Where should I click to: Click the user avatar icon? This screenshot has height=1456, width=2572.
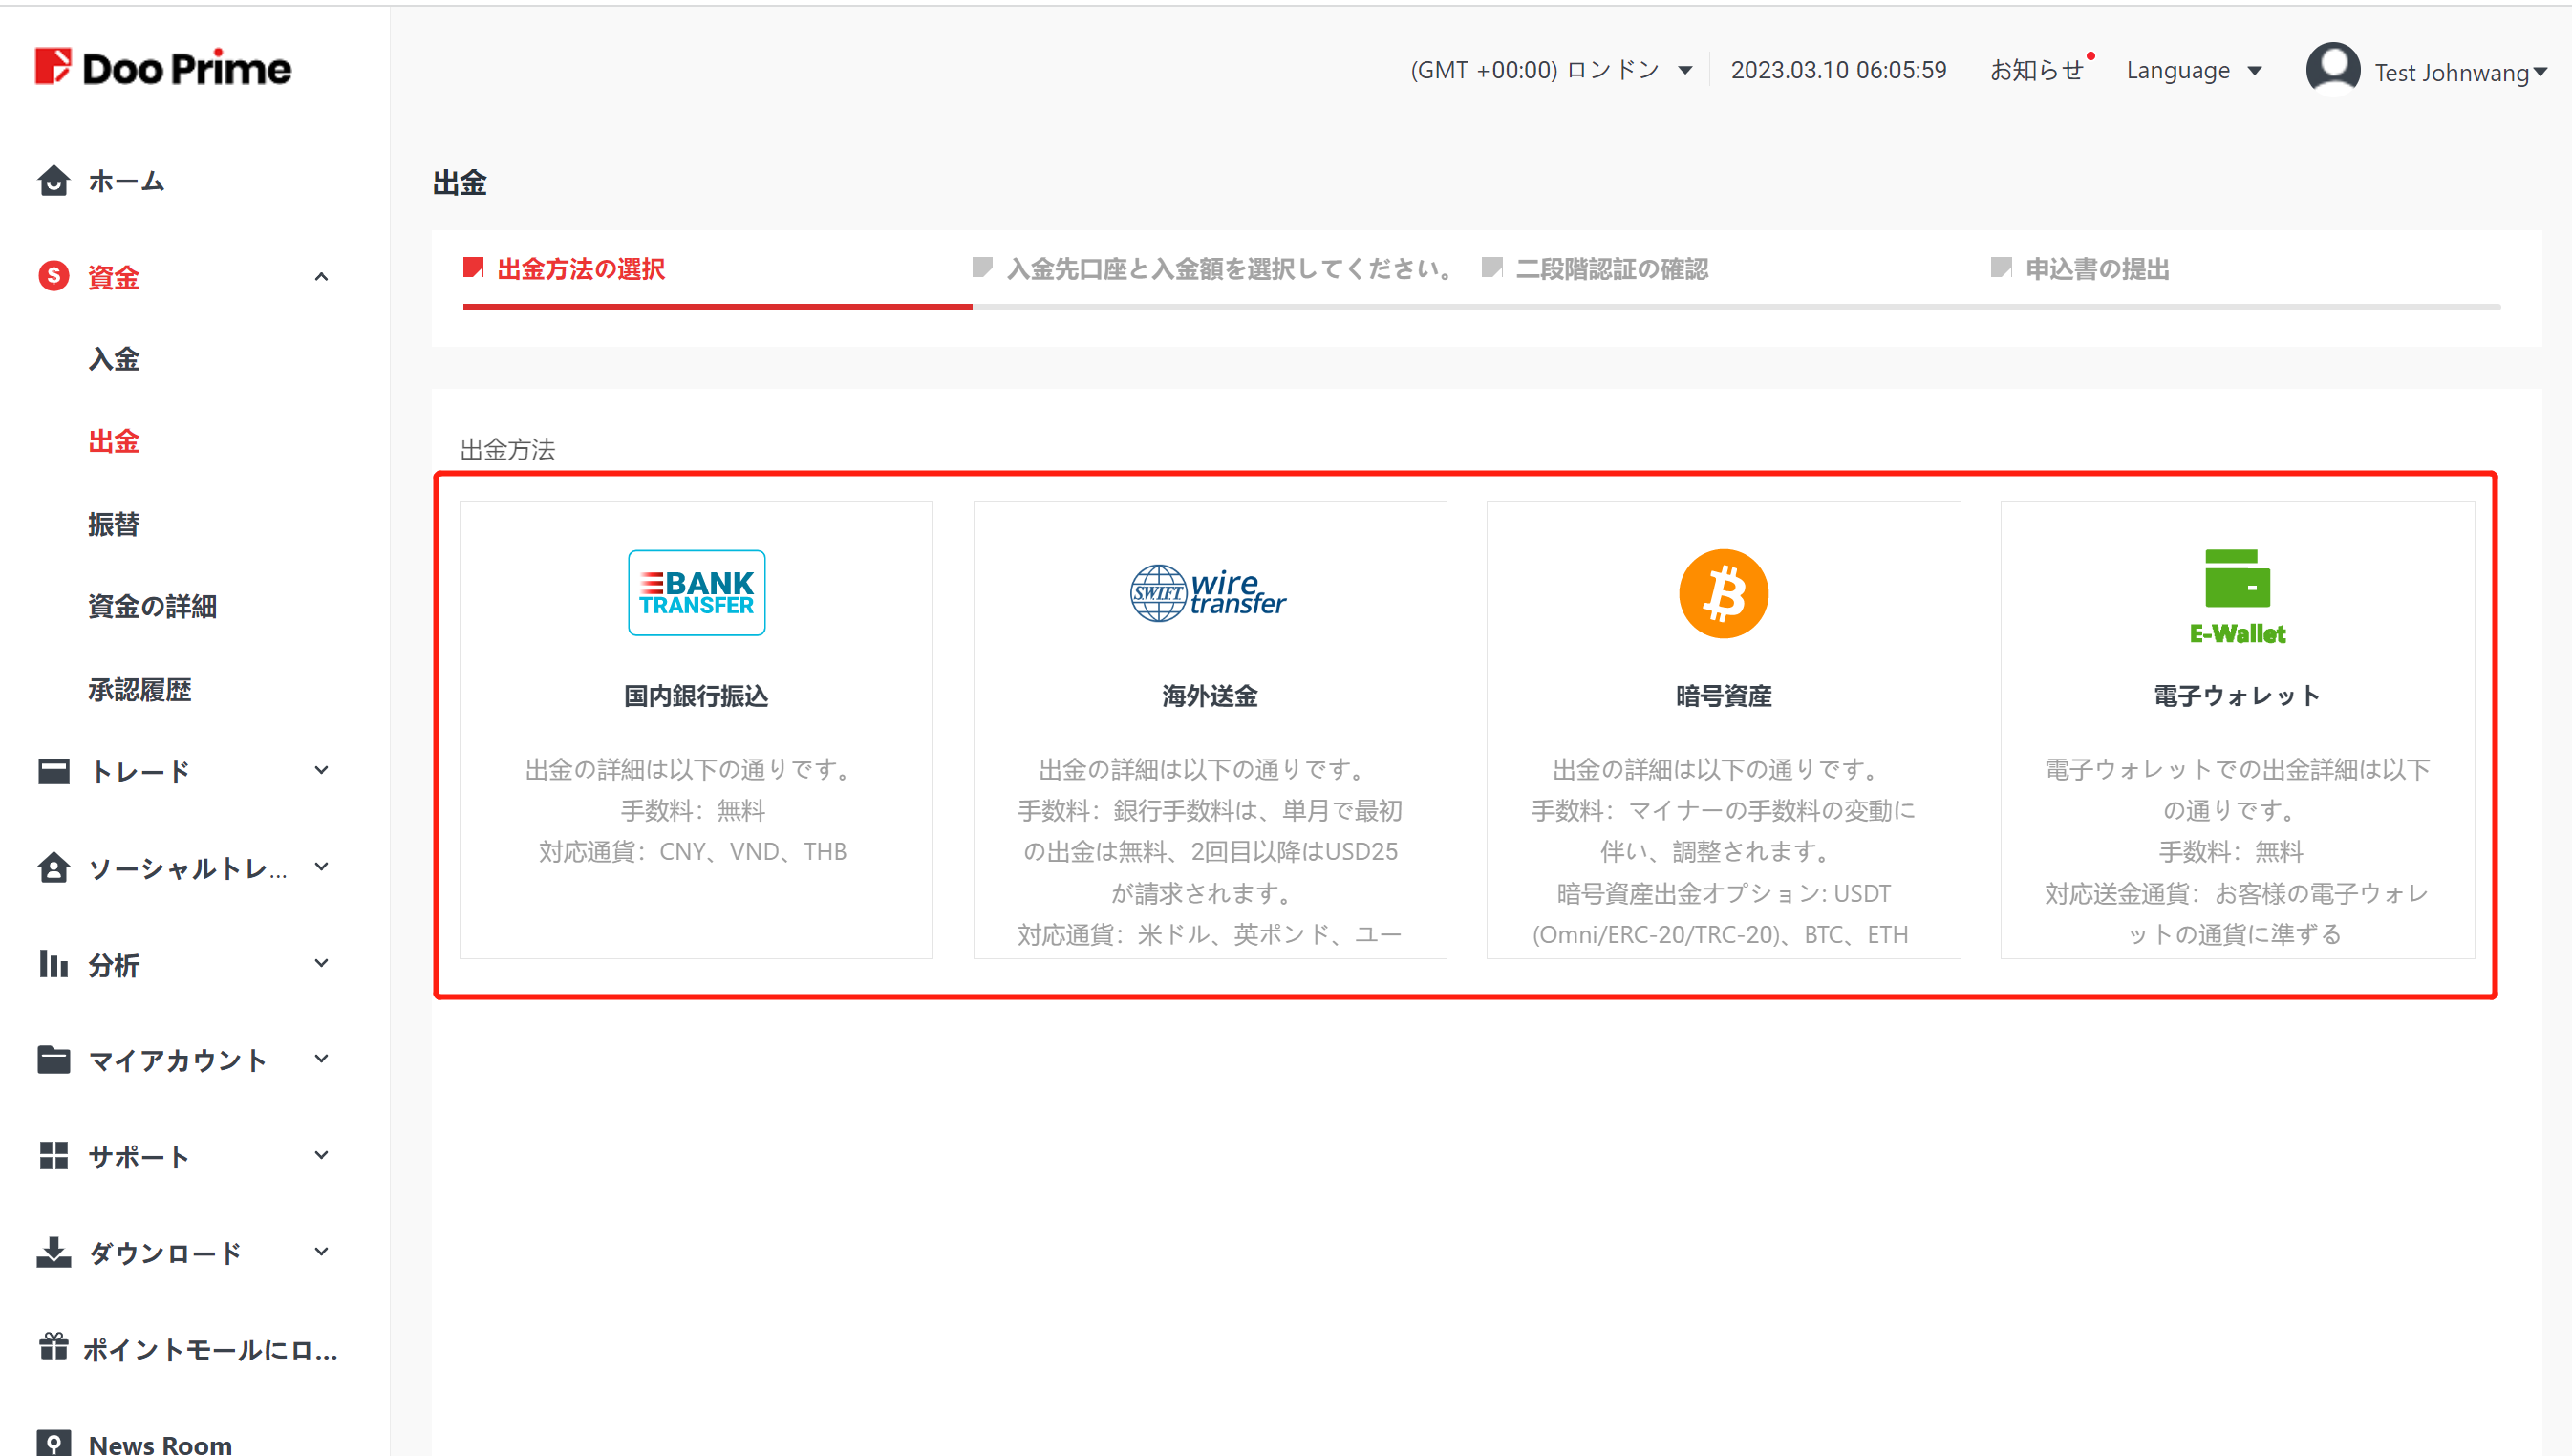(2332, 70)
